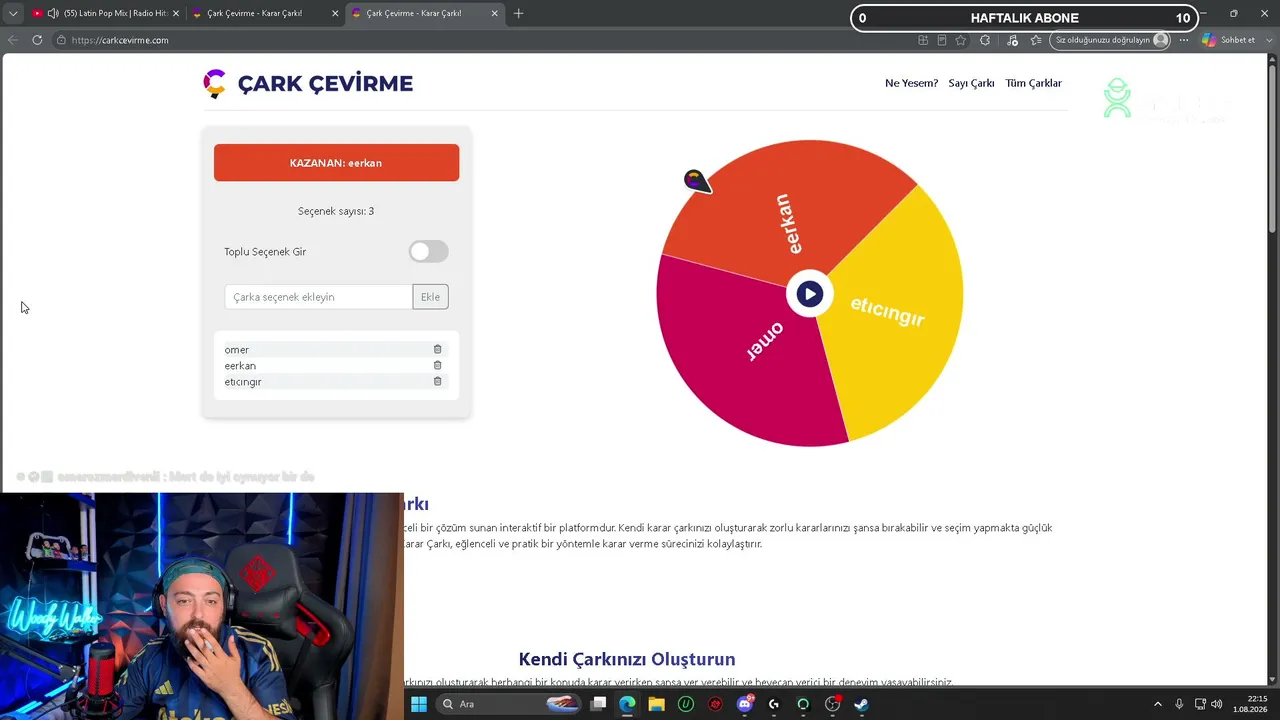
Task: Delete the eerkan entry from the list
Action: (x=437, y=365)
